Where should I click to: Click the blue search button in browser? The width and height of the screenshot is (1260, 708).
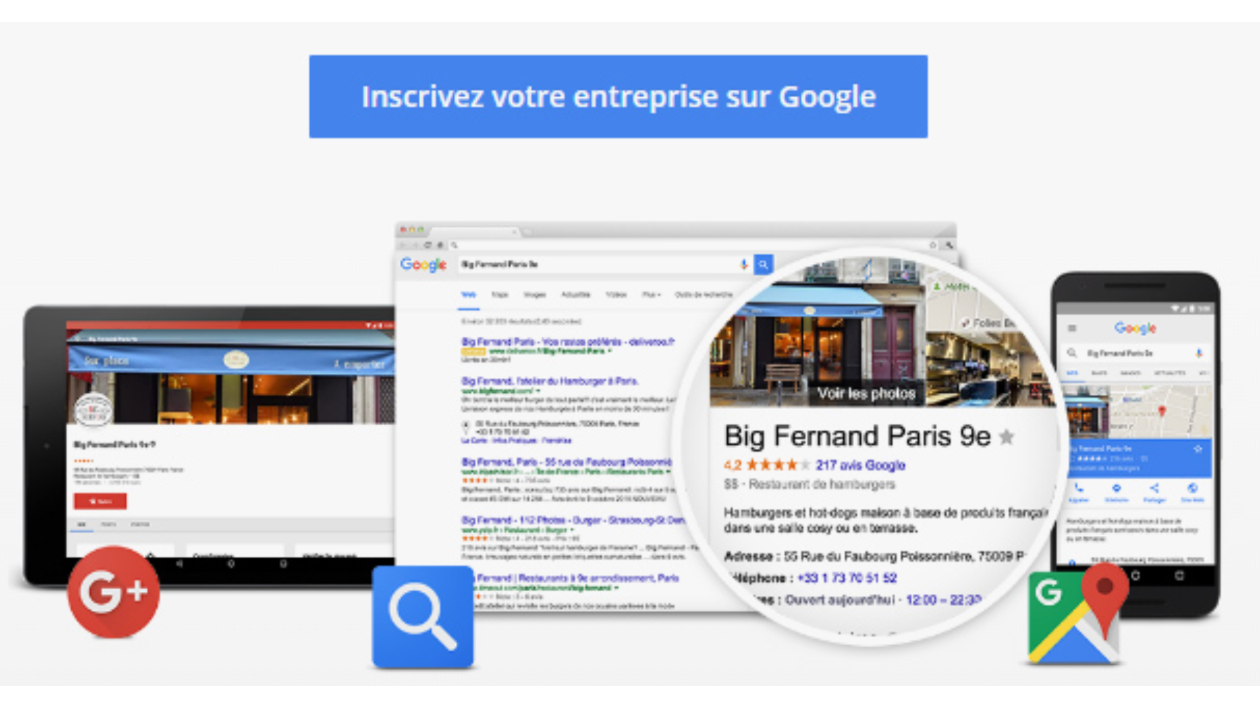click(763, 264)
